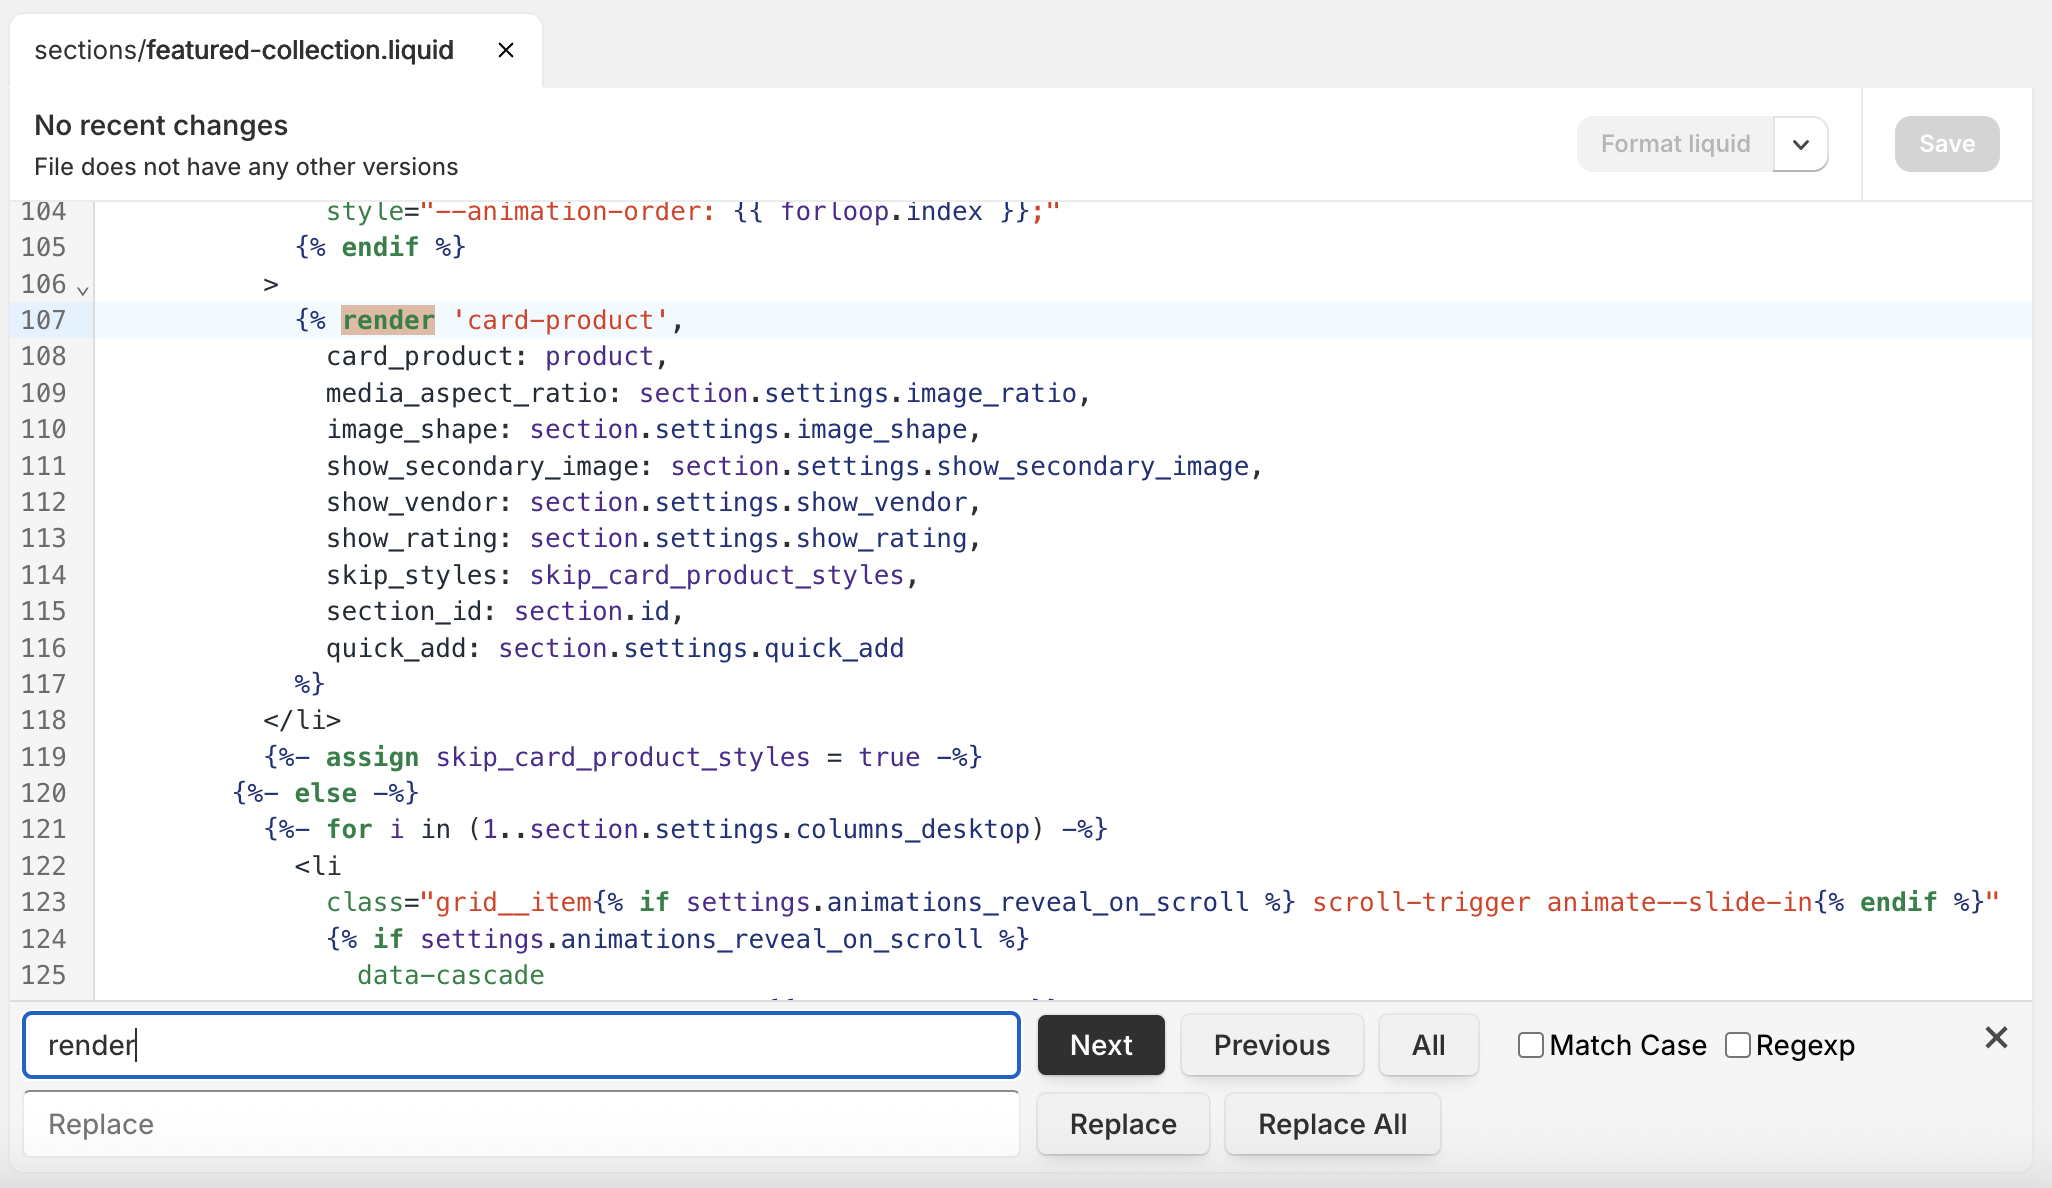2052x1188 pixels.
Task: Collapse the code fold on line 106
Action: click(83, 290)
